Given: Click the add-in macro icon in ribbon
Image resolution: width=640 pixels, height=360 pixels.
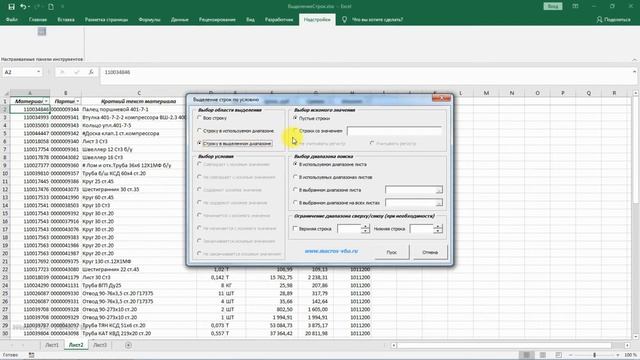Looking at the screenshot, I should click(x=42, y=31).
